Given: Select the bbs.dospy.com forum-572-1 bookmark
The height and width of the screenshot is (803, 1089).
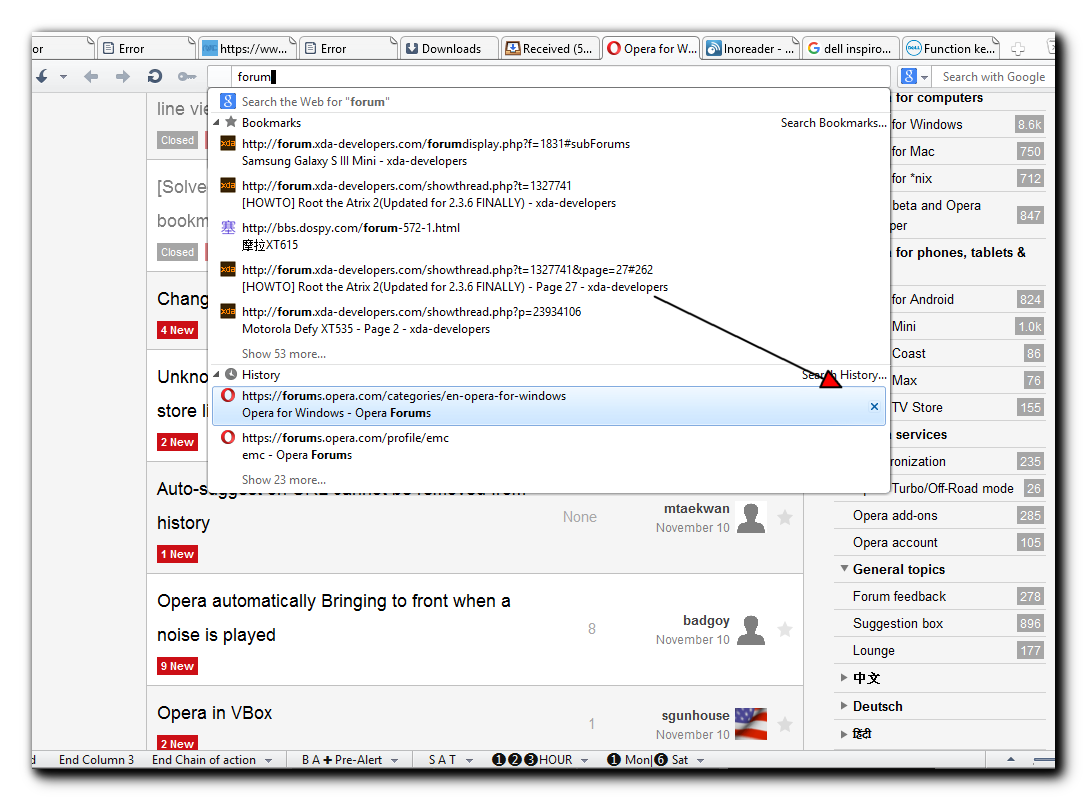Looking at the screenshot, I should (x=549, y=236).
